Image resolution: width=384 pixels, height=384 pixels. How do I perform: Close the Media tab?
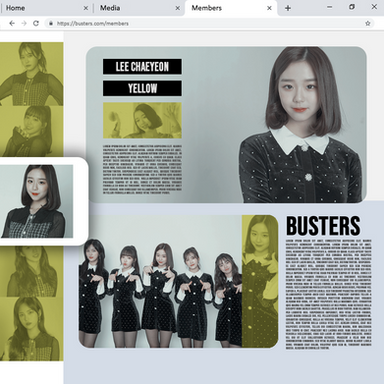[x=178, y=8]
